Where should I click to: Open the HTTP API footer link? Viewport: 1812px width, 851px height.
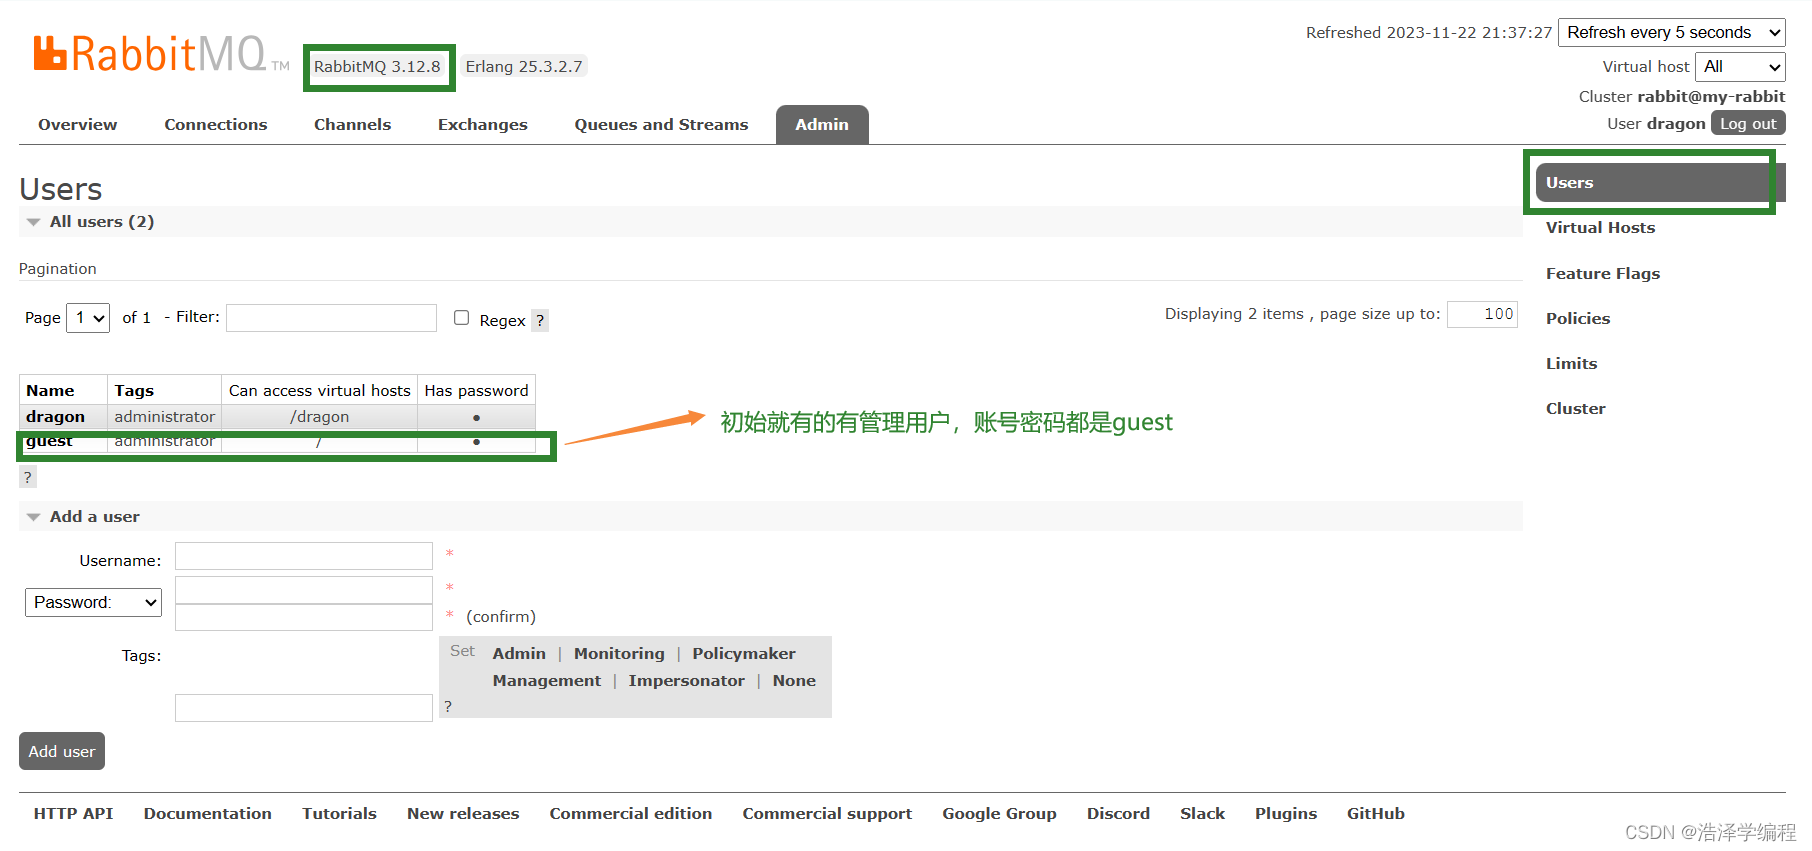click(x=73, y=814)
